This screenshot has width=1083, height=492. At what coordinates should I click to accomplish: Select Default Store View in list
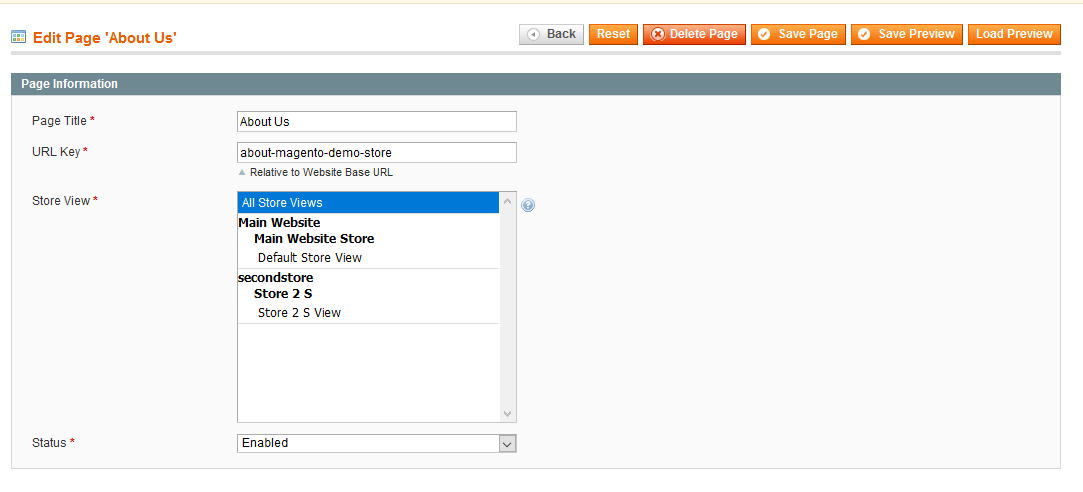click(309, 258)
